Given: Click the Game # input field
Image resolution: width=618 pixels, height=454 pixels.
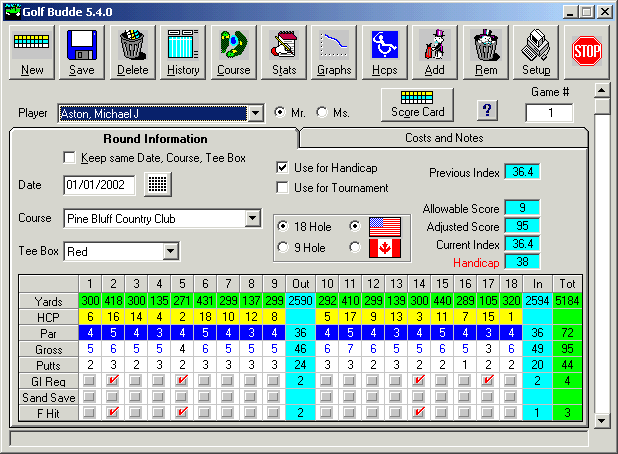Looking at the screenshot, I should click(x=549, y=113).
